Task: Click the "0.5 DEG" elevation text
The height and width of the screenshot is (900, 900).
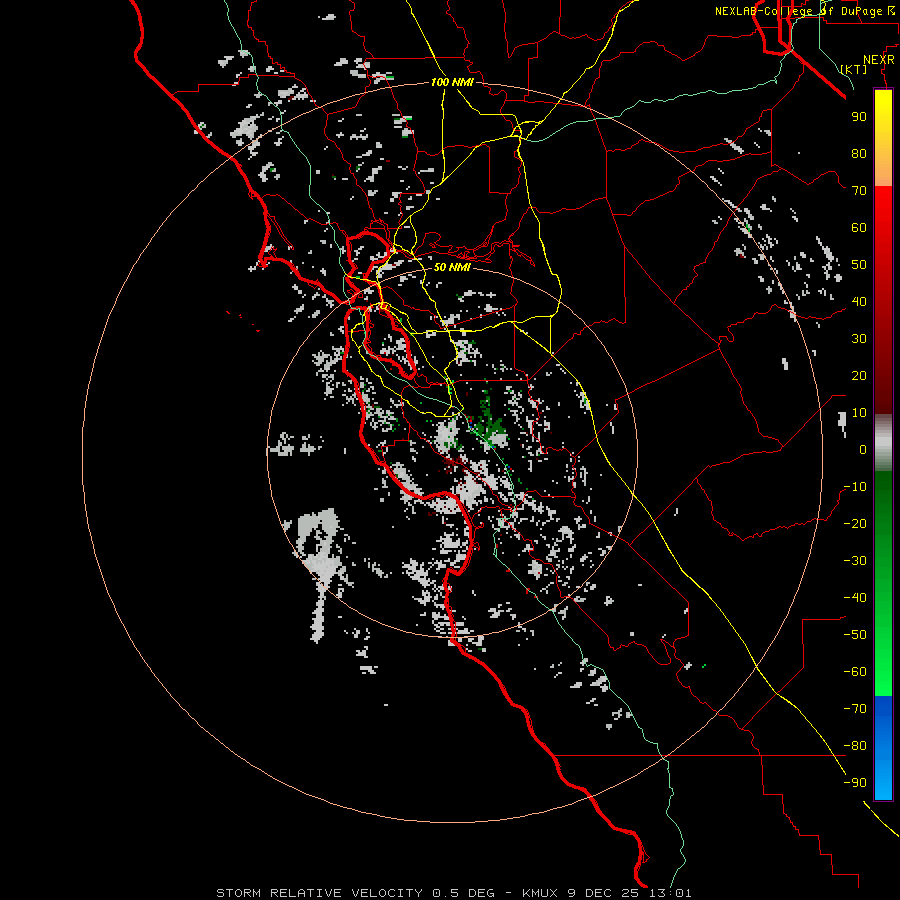Action: pyautogui.click(x=463, y=893)
